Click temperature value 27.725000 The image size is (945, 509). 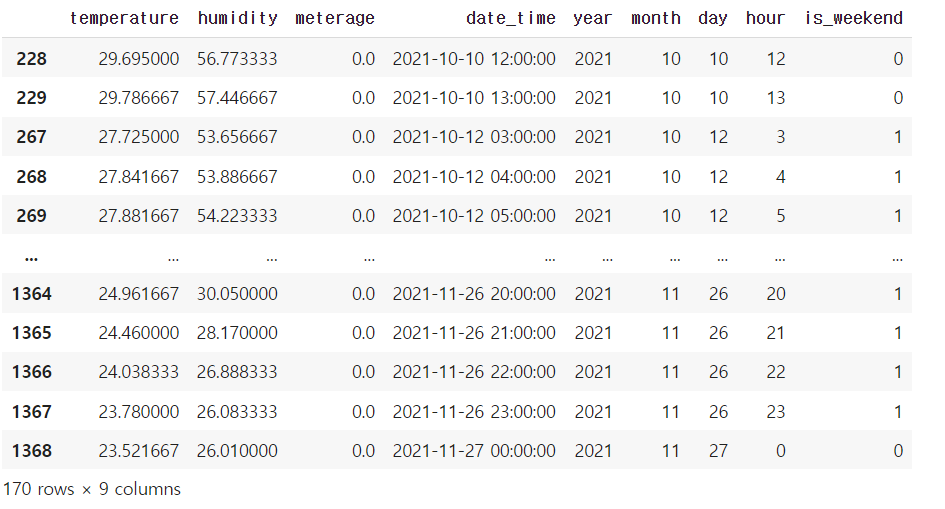click(x=139, y=137)
